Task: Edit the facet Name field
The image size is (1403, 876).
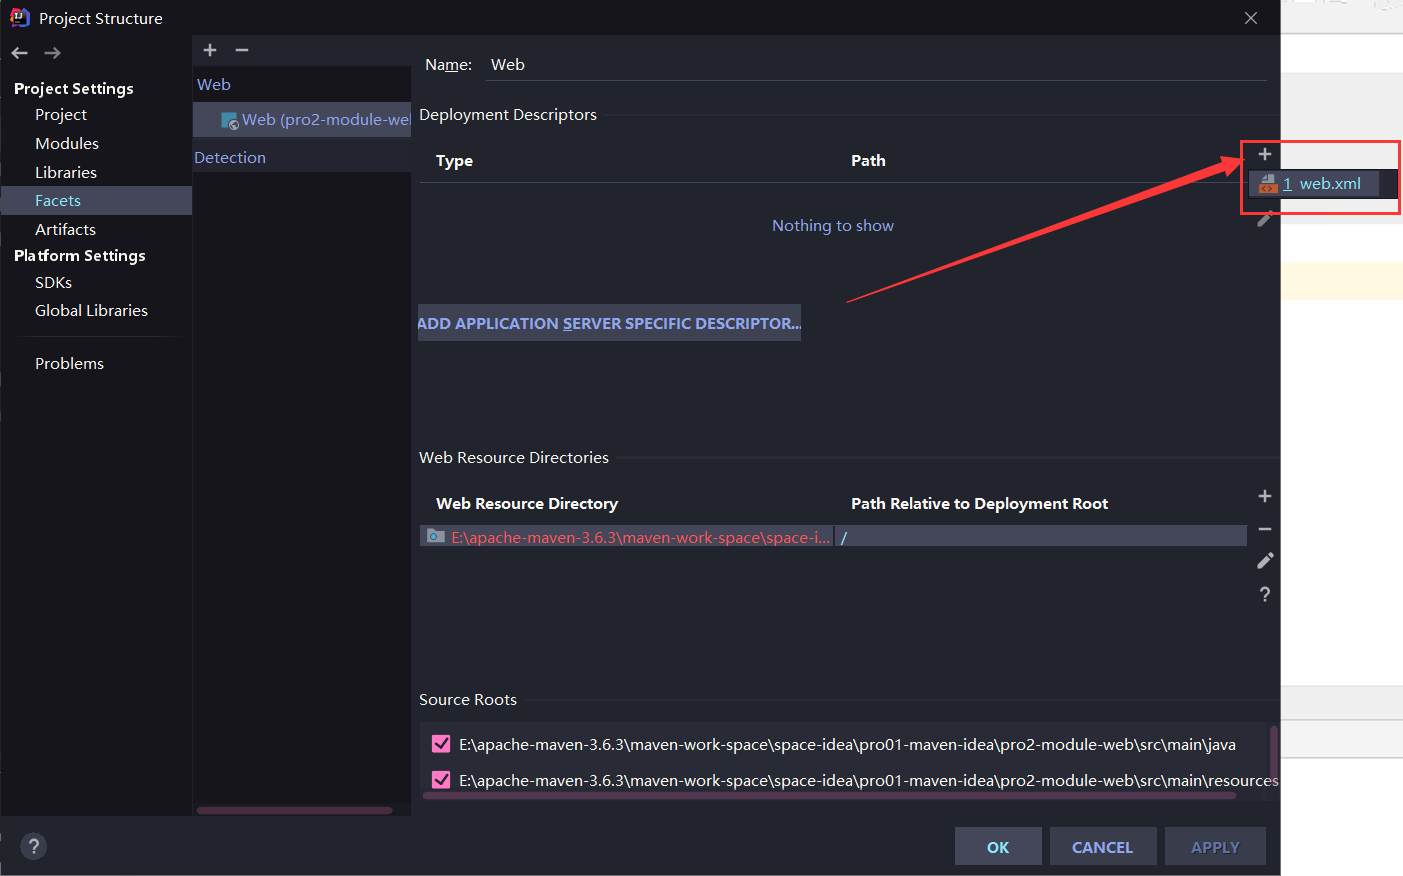Action: (x=878, y=65)
